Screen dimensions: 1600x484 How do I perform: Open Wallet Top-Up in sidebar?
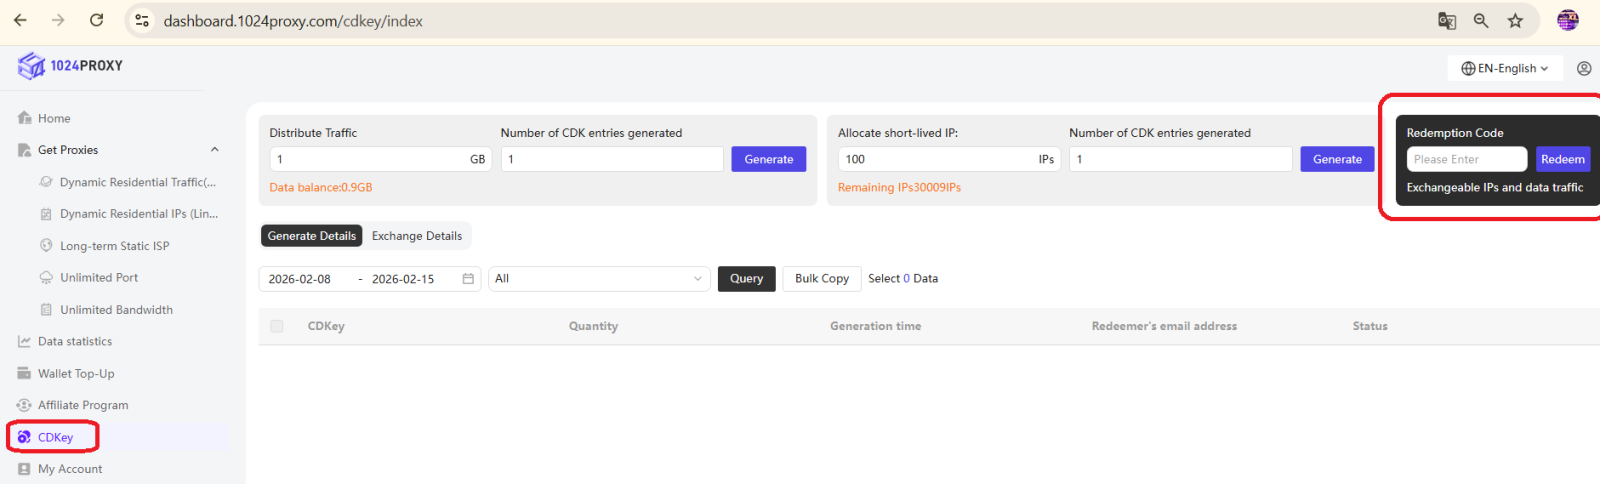coord(76,374)
